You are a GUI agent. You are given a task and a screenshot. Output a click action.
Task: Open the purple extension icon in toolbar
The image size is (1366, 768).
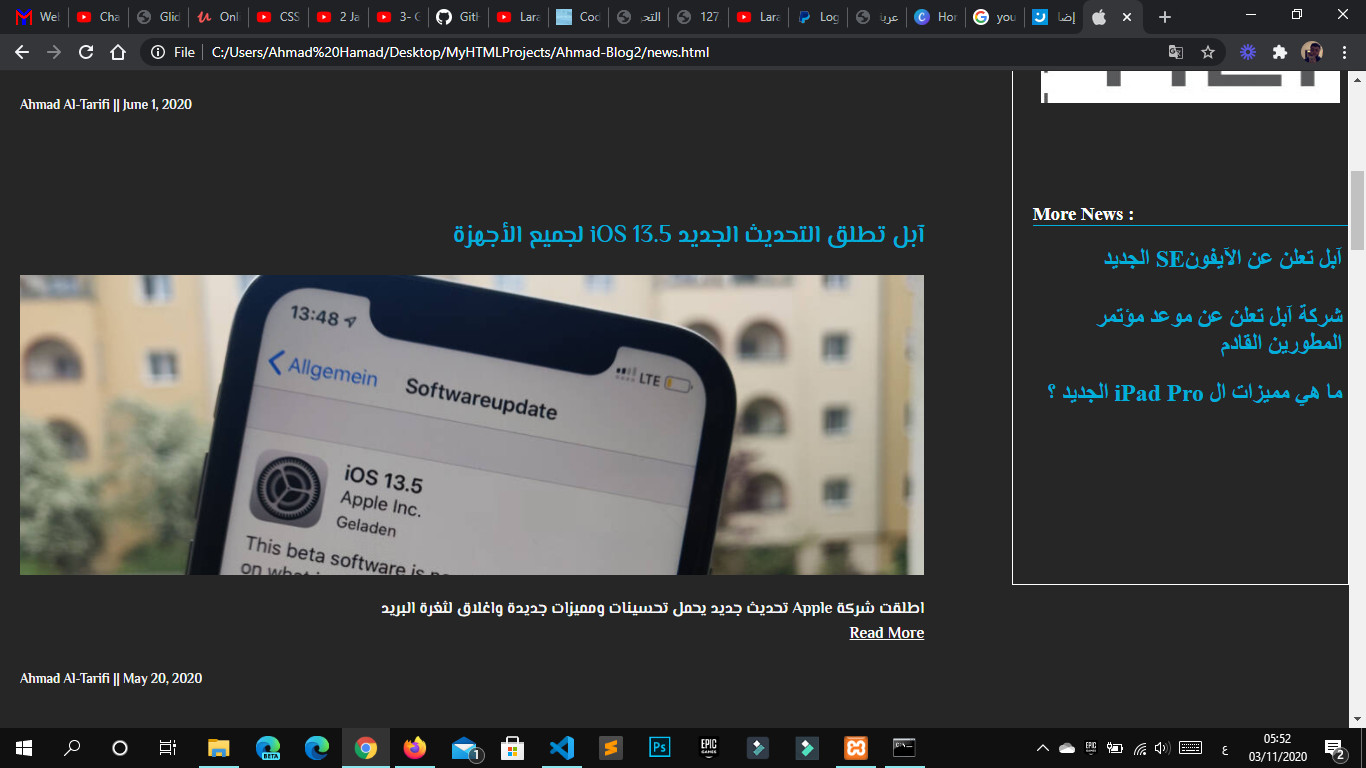coord(1247,52)
